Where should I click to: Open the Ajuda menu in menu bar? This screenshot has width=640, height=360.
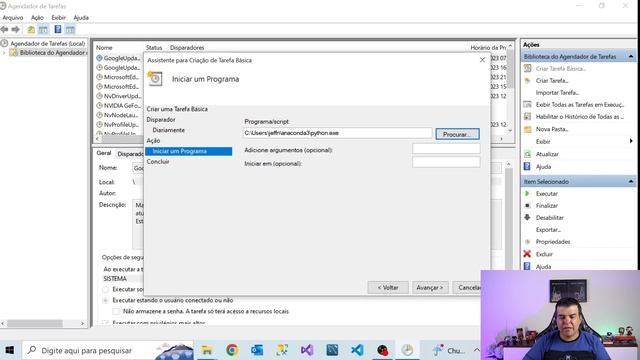[81, 18]
